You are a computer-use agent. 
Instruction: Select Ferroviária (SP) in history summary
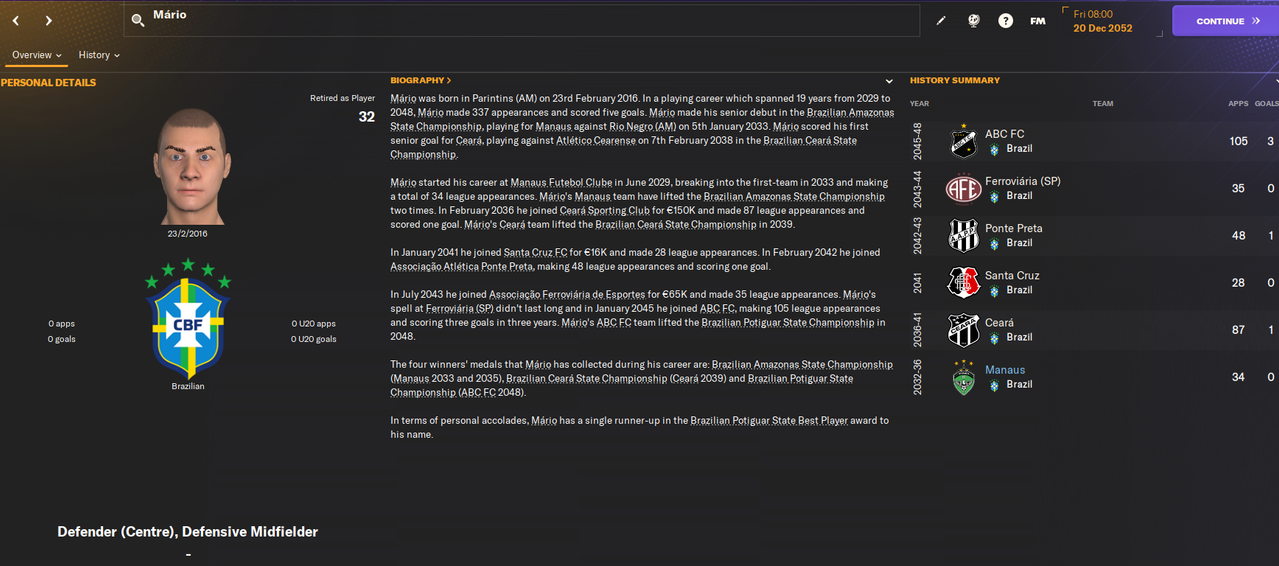1023,181
